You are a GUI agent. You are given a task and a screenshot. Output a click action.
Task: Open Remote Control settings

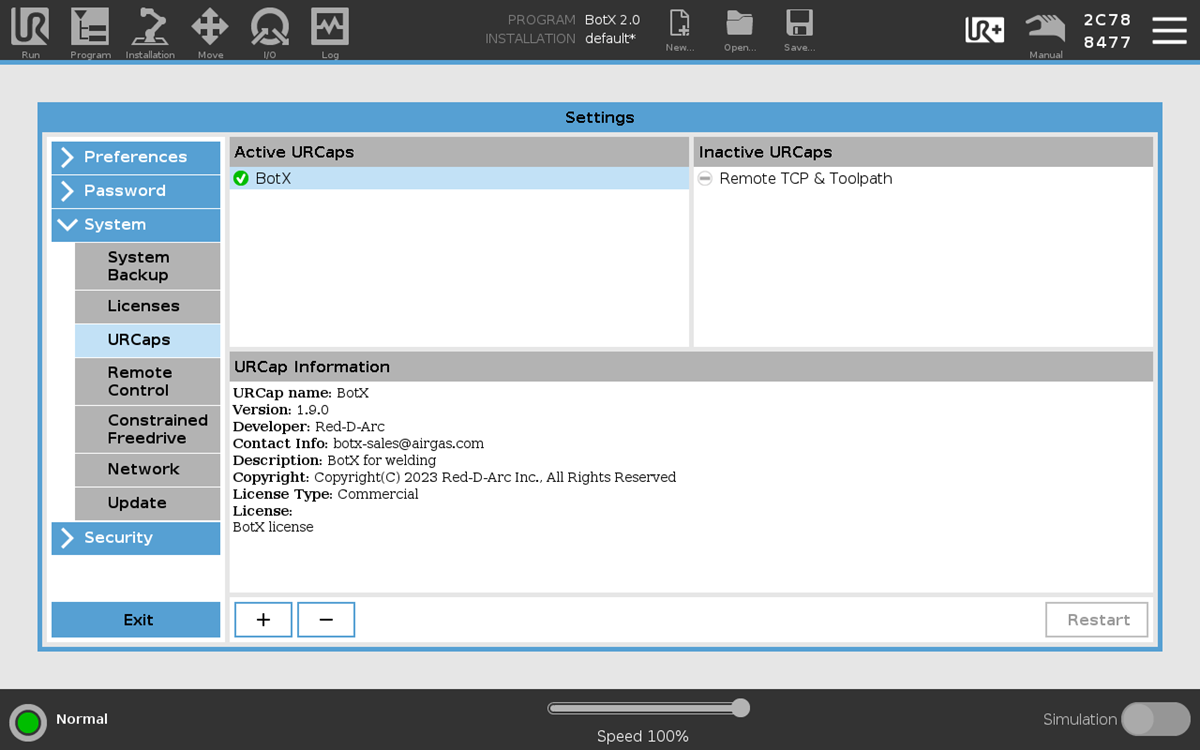point(147,381)
